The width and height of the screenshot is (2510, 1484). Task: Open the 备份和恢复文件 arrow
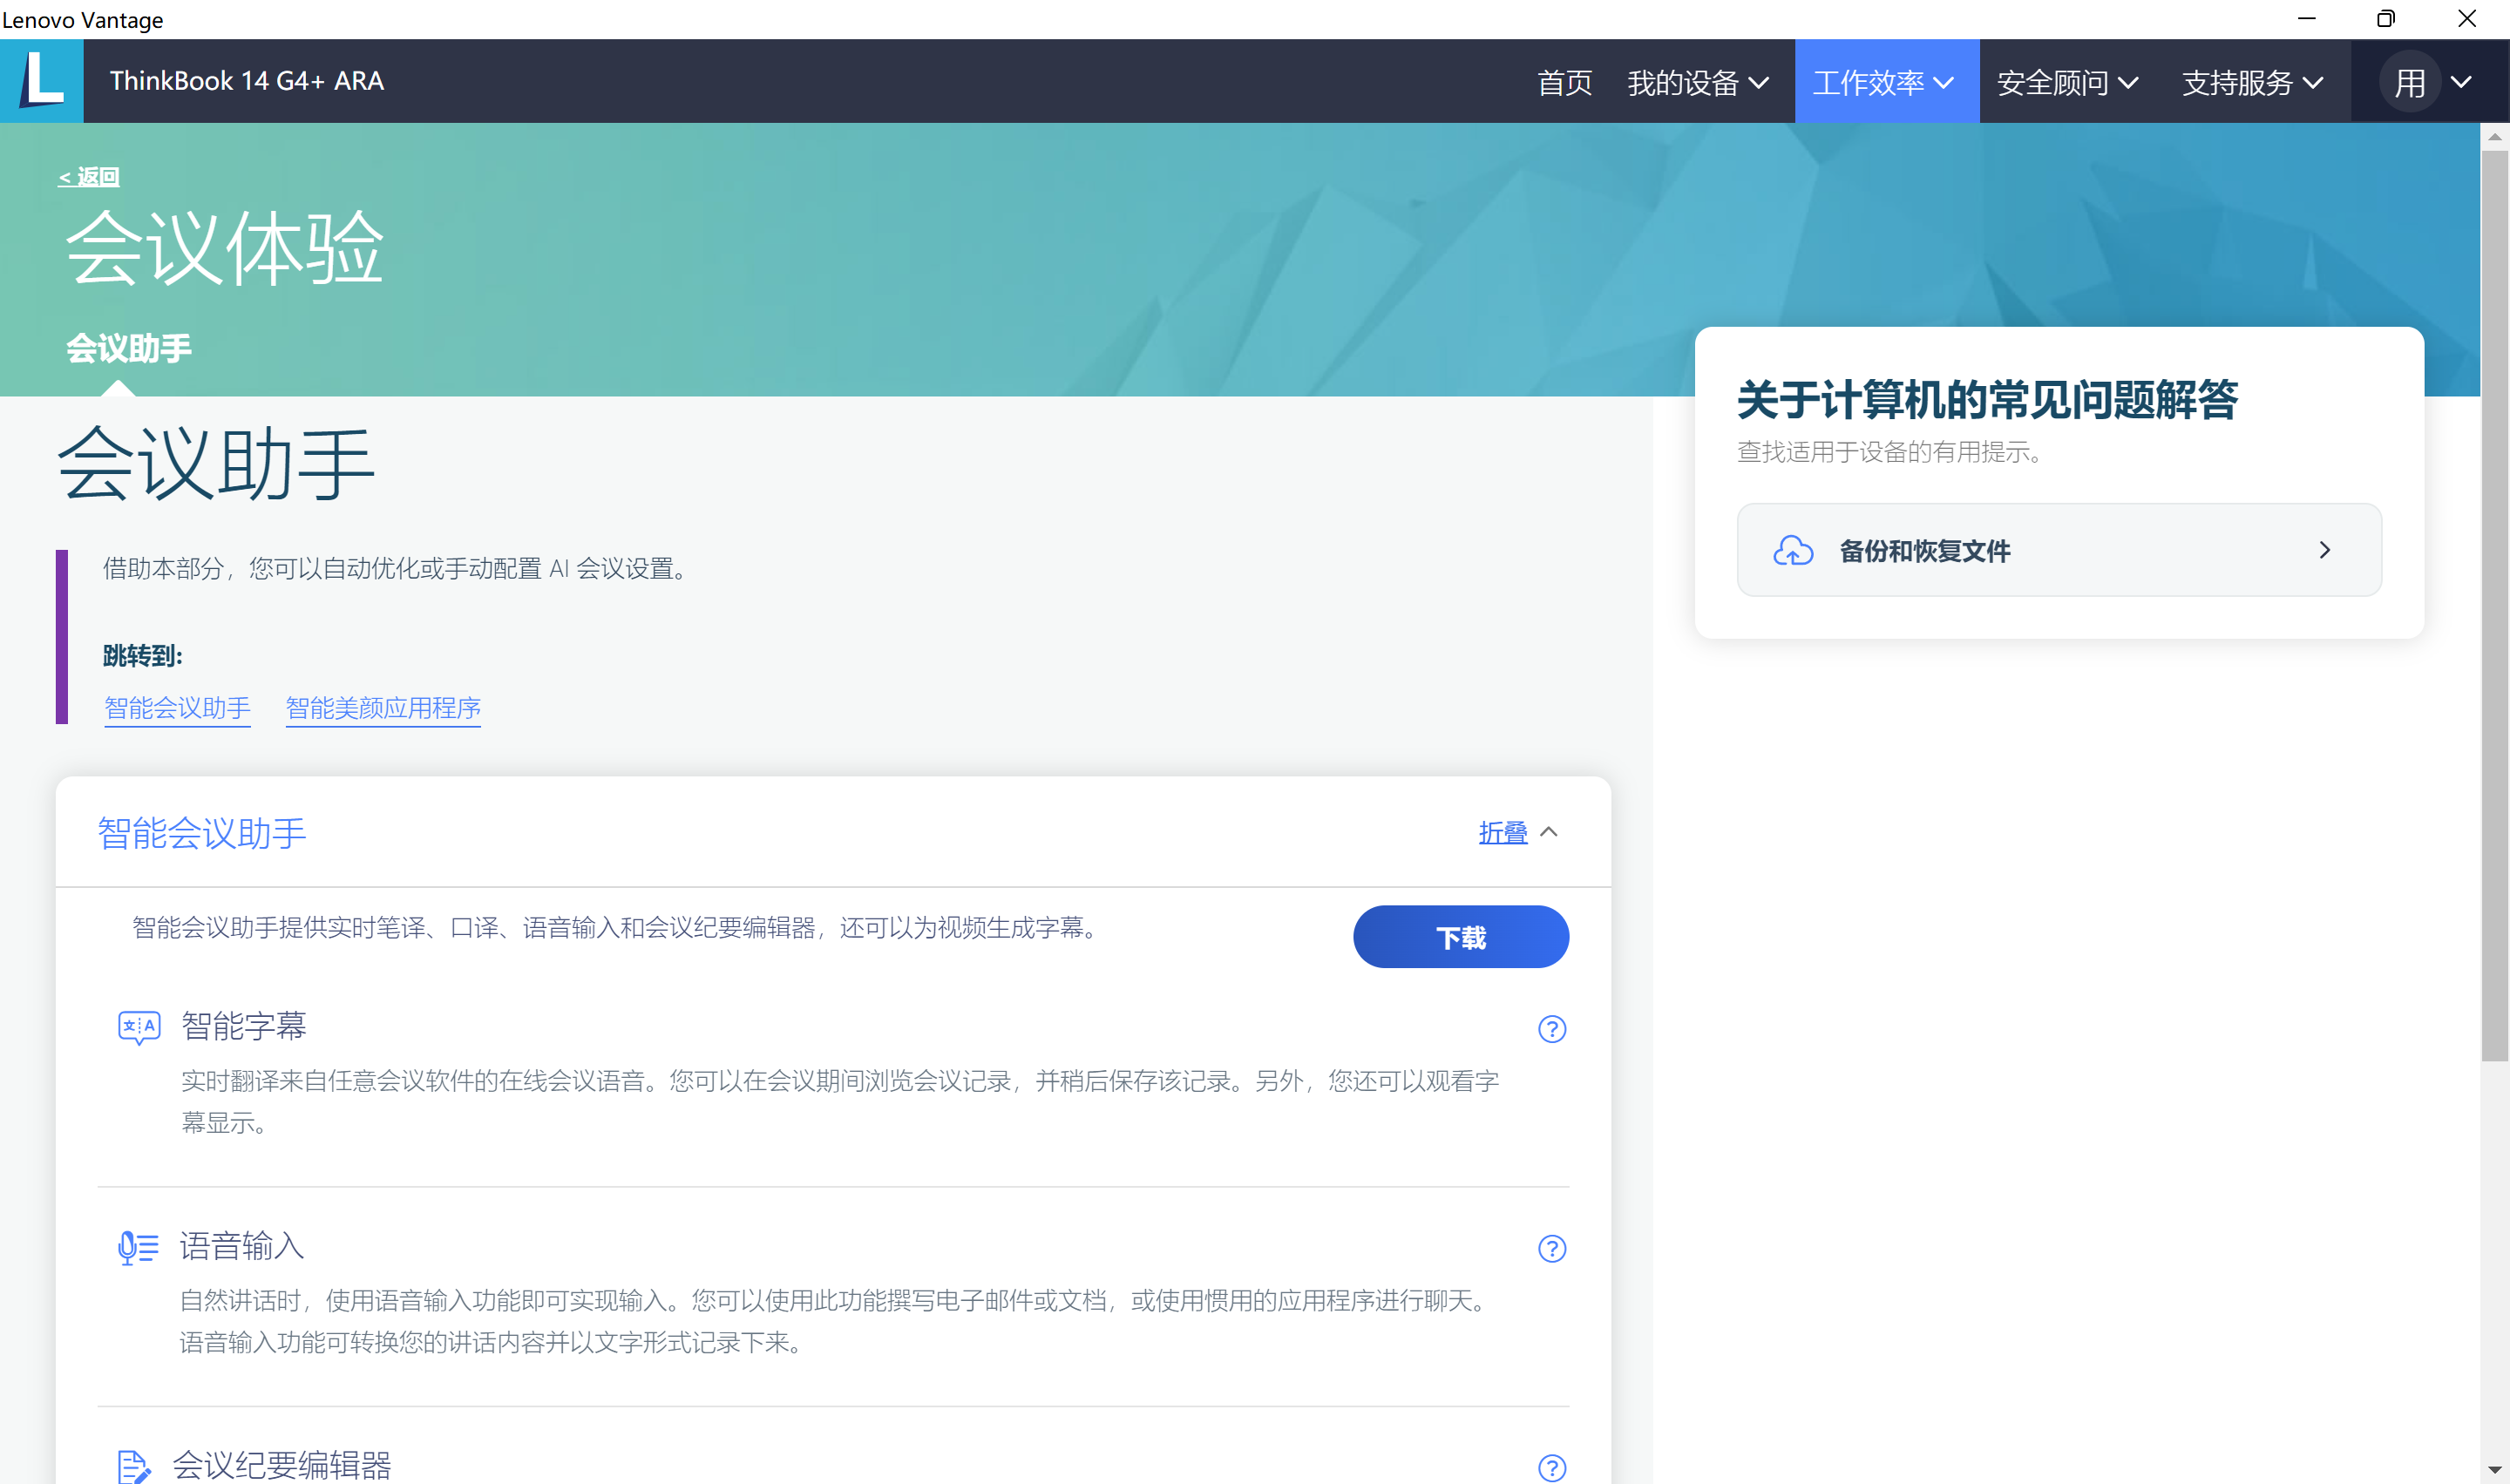(x=2325, y=550)
